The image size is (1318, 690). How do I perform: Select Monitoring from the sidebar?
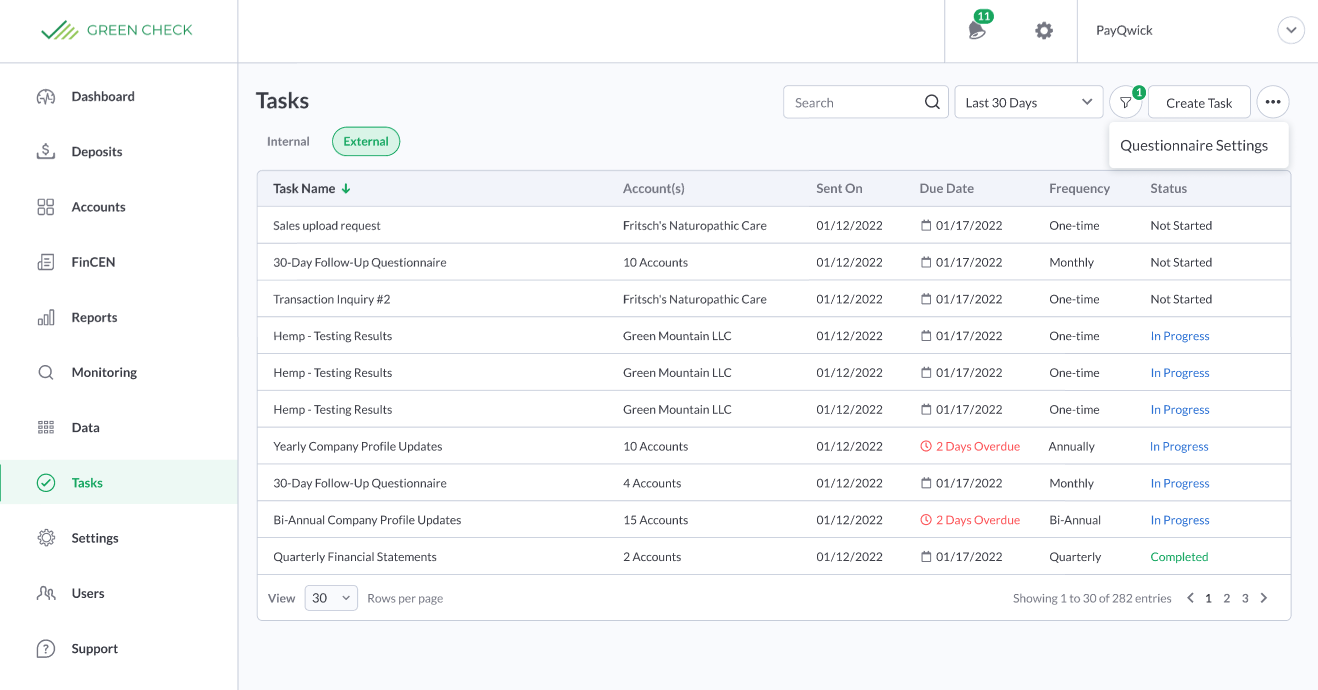pyautogui.click(x=103, y=372)
